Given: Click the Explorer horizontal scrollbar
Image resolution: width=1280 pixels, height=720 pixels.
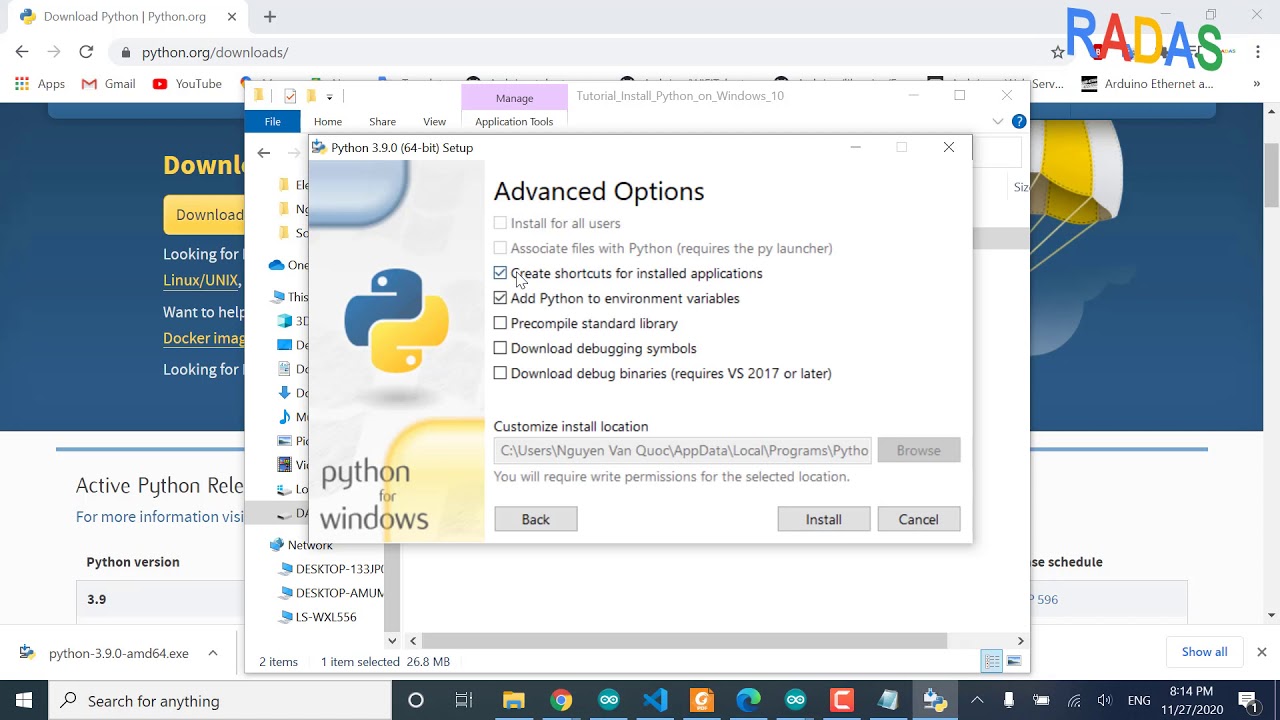Looking at the screenshot, I should (x=684, y=640).
